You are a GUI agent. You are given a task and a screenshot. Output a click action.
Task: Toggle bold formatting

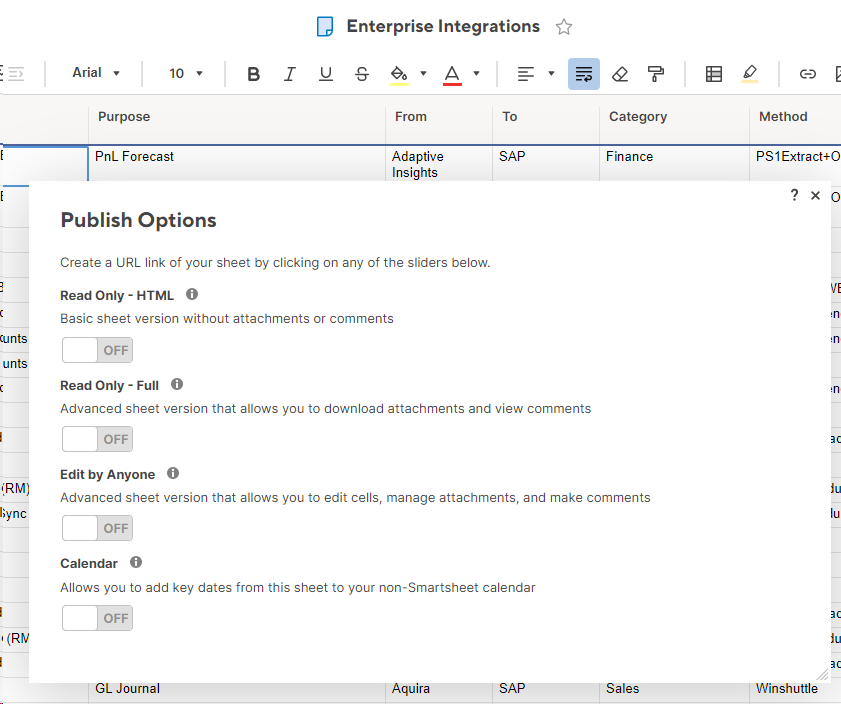click(x=253, y=74)
